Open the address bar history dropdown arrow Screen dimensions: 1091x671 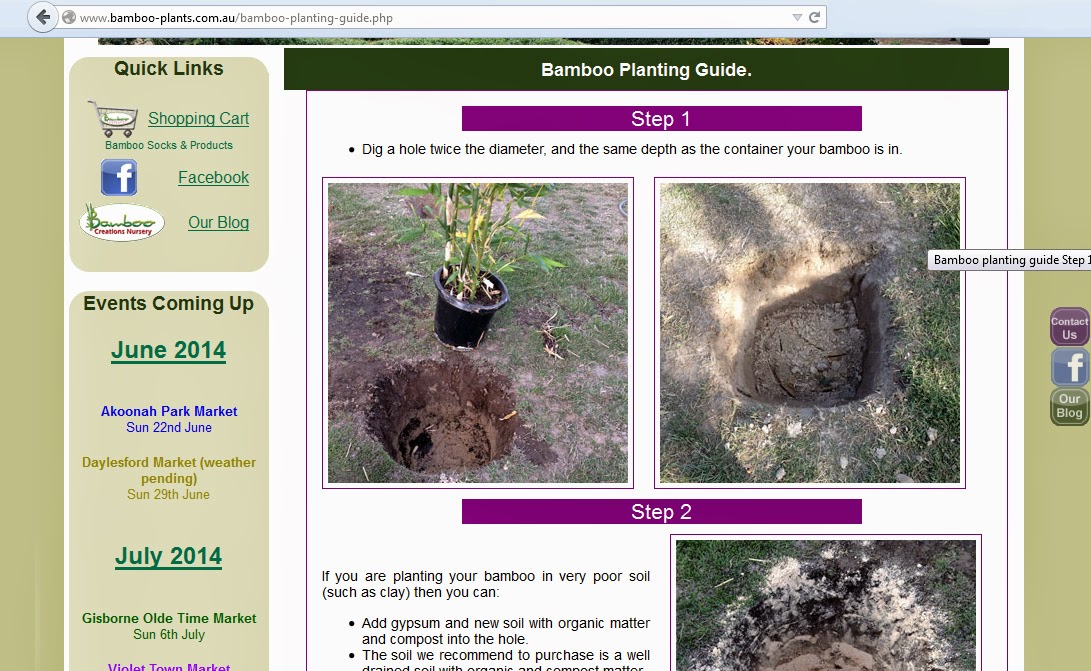click(795, 17)
